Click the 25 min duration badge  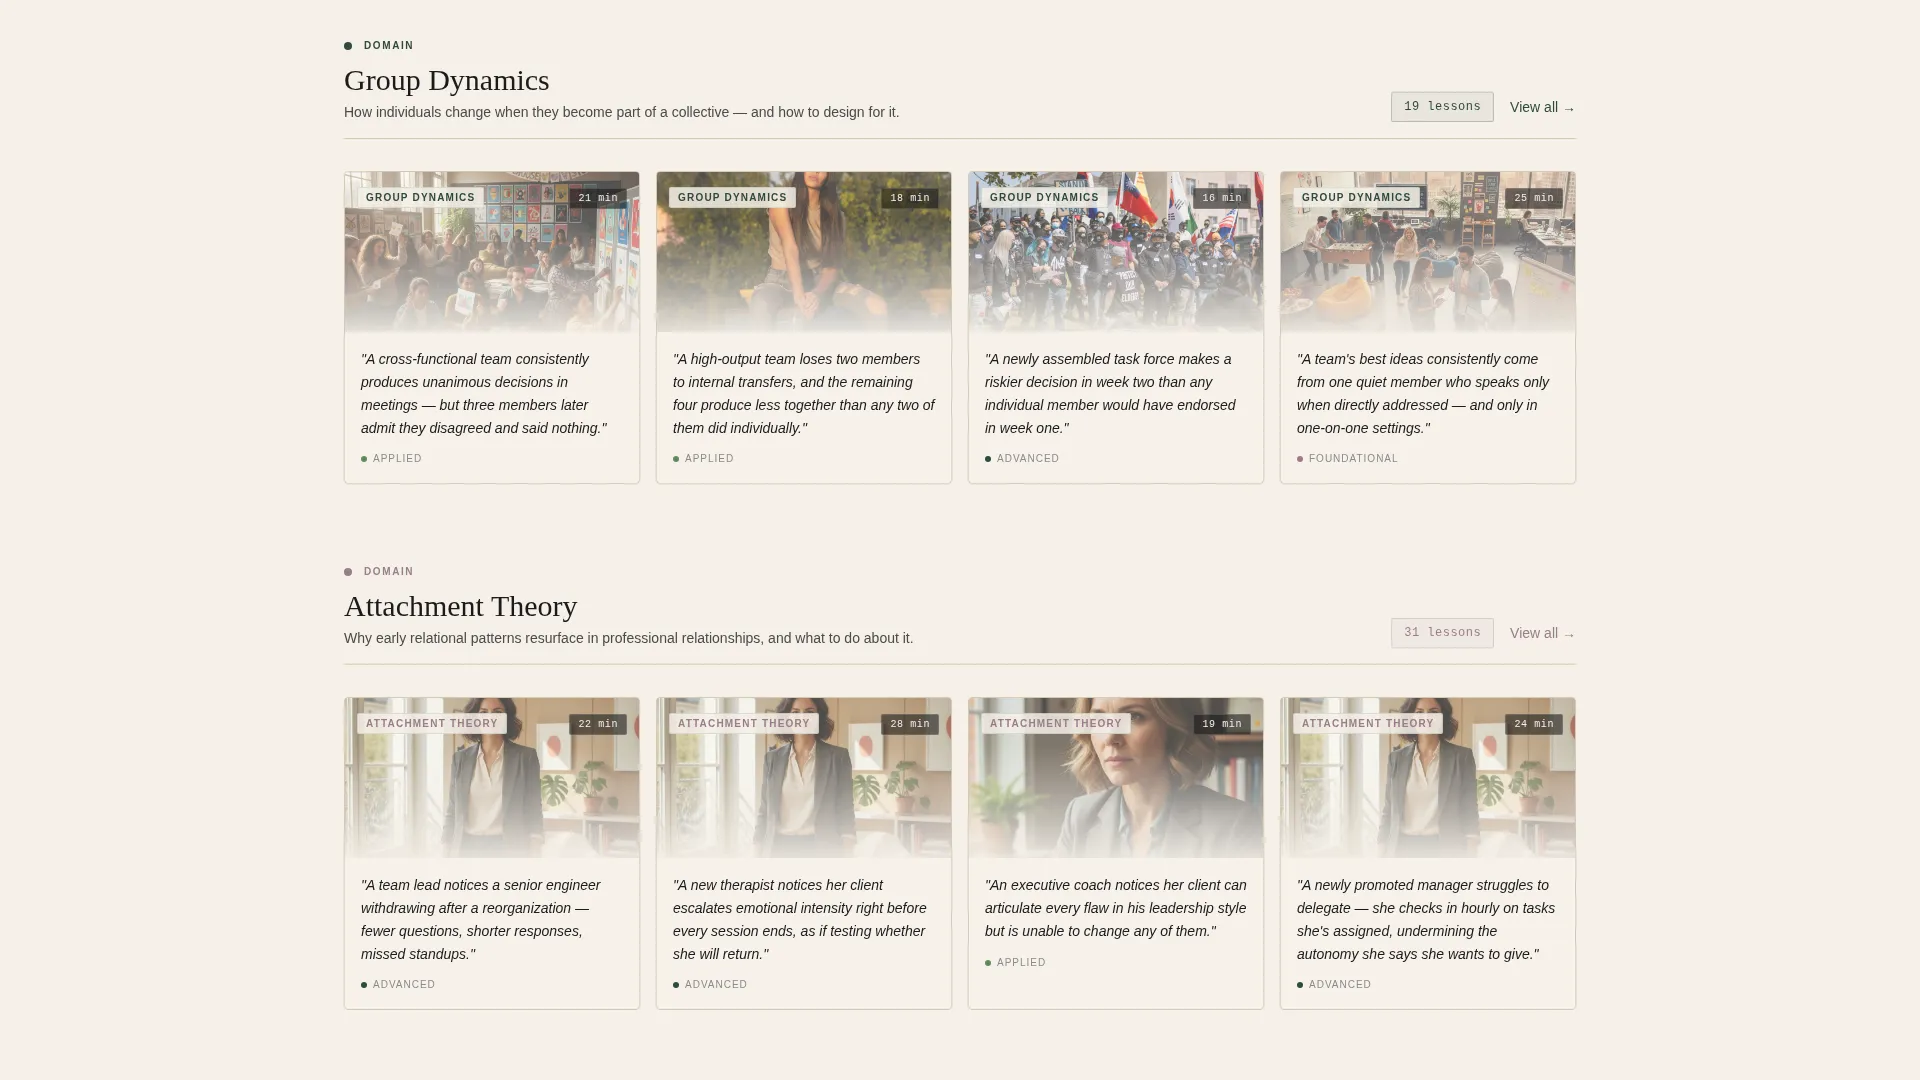coord(1534,198)
